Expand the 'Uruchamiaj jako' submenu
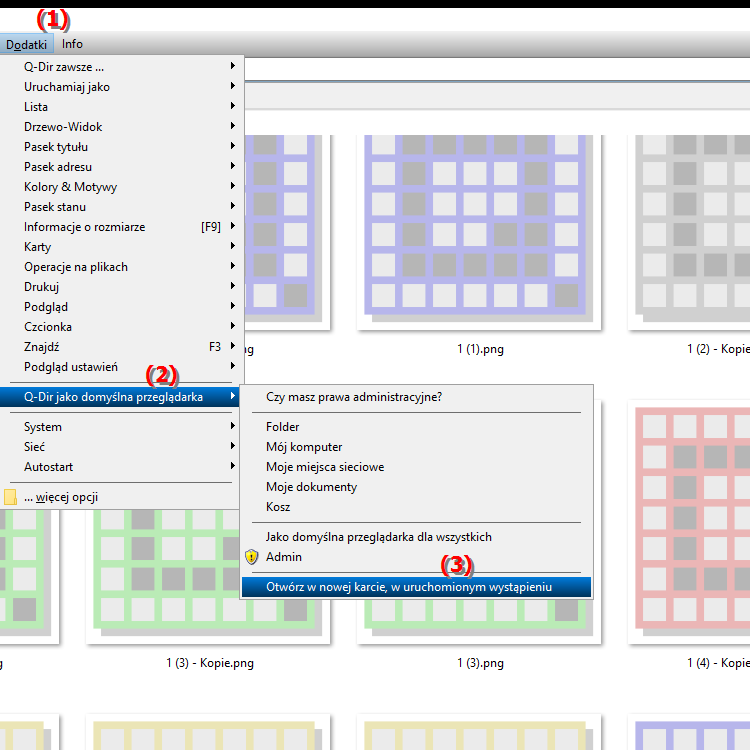Image resolution: width=750 pixels, height=750 pixels. pos(122,87)
